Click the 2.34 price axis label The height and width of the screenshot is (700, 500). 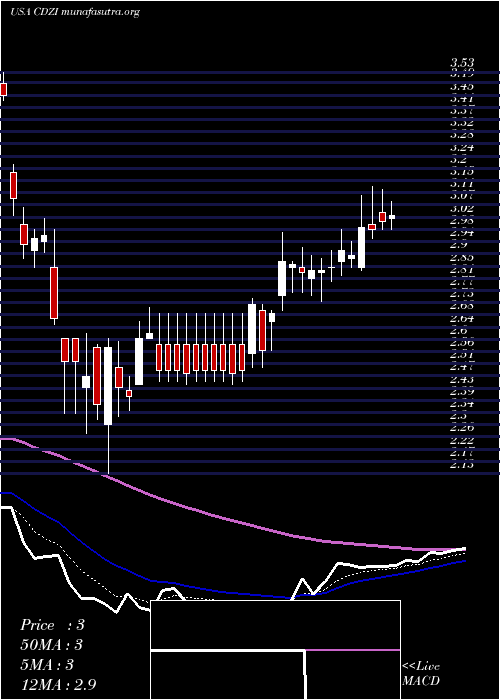click(462, 404)
